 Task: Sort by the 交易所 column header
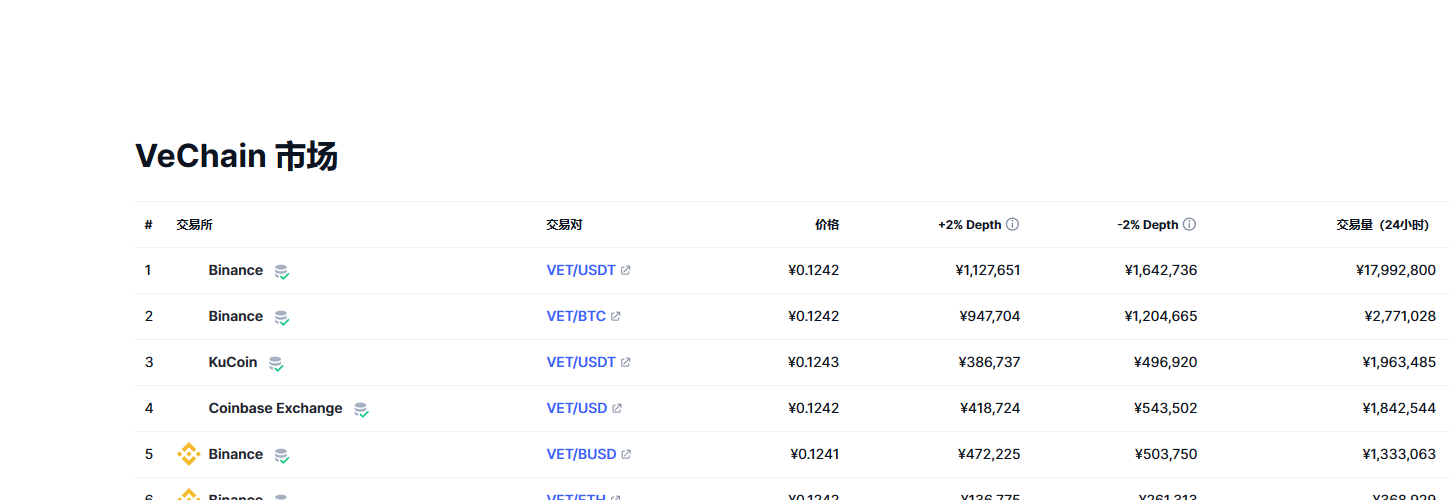[x=194, y=225]
